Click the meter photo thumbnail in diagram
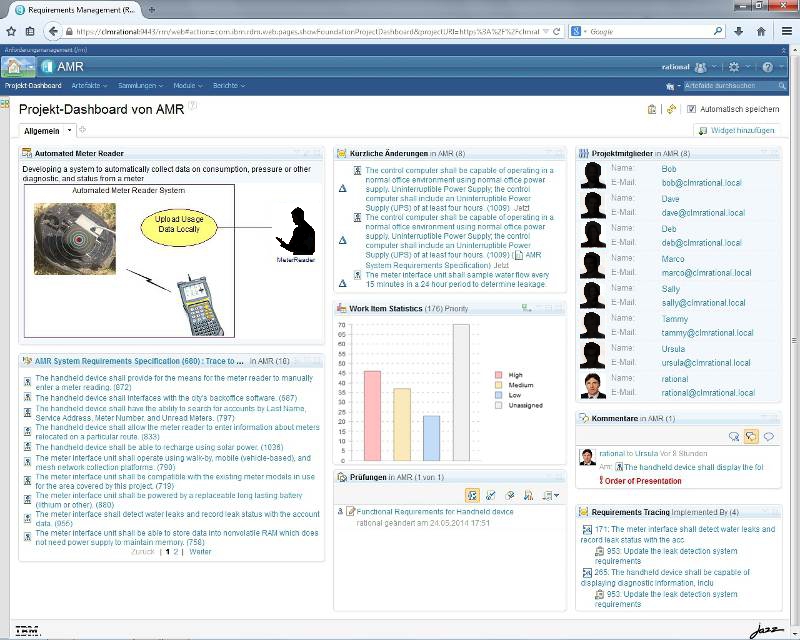The width and height of the screenshot is (800, 640). click(x=75, y=239)
